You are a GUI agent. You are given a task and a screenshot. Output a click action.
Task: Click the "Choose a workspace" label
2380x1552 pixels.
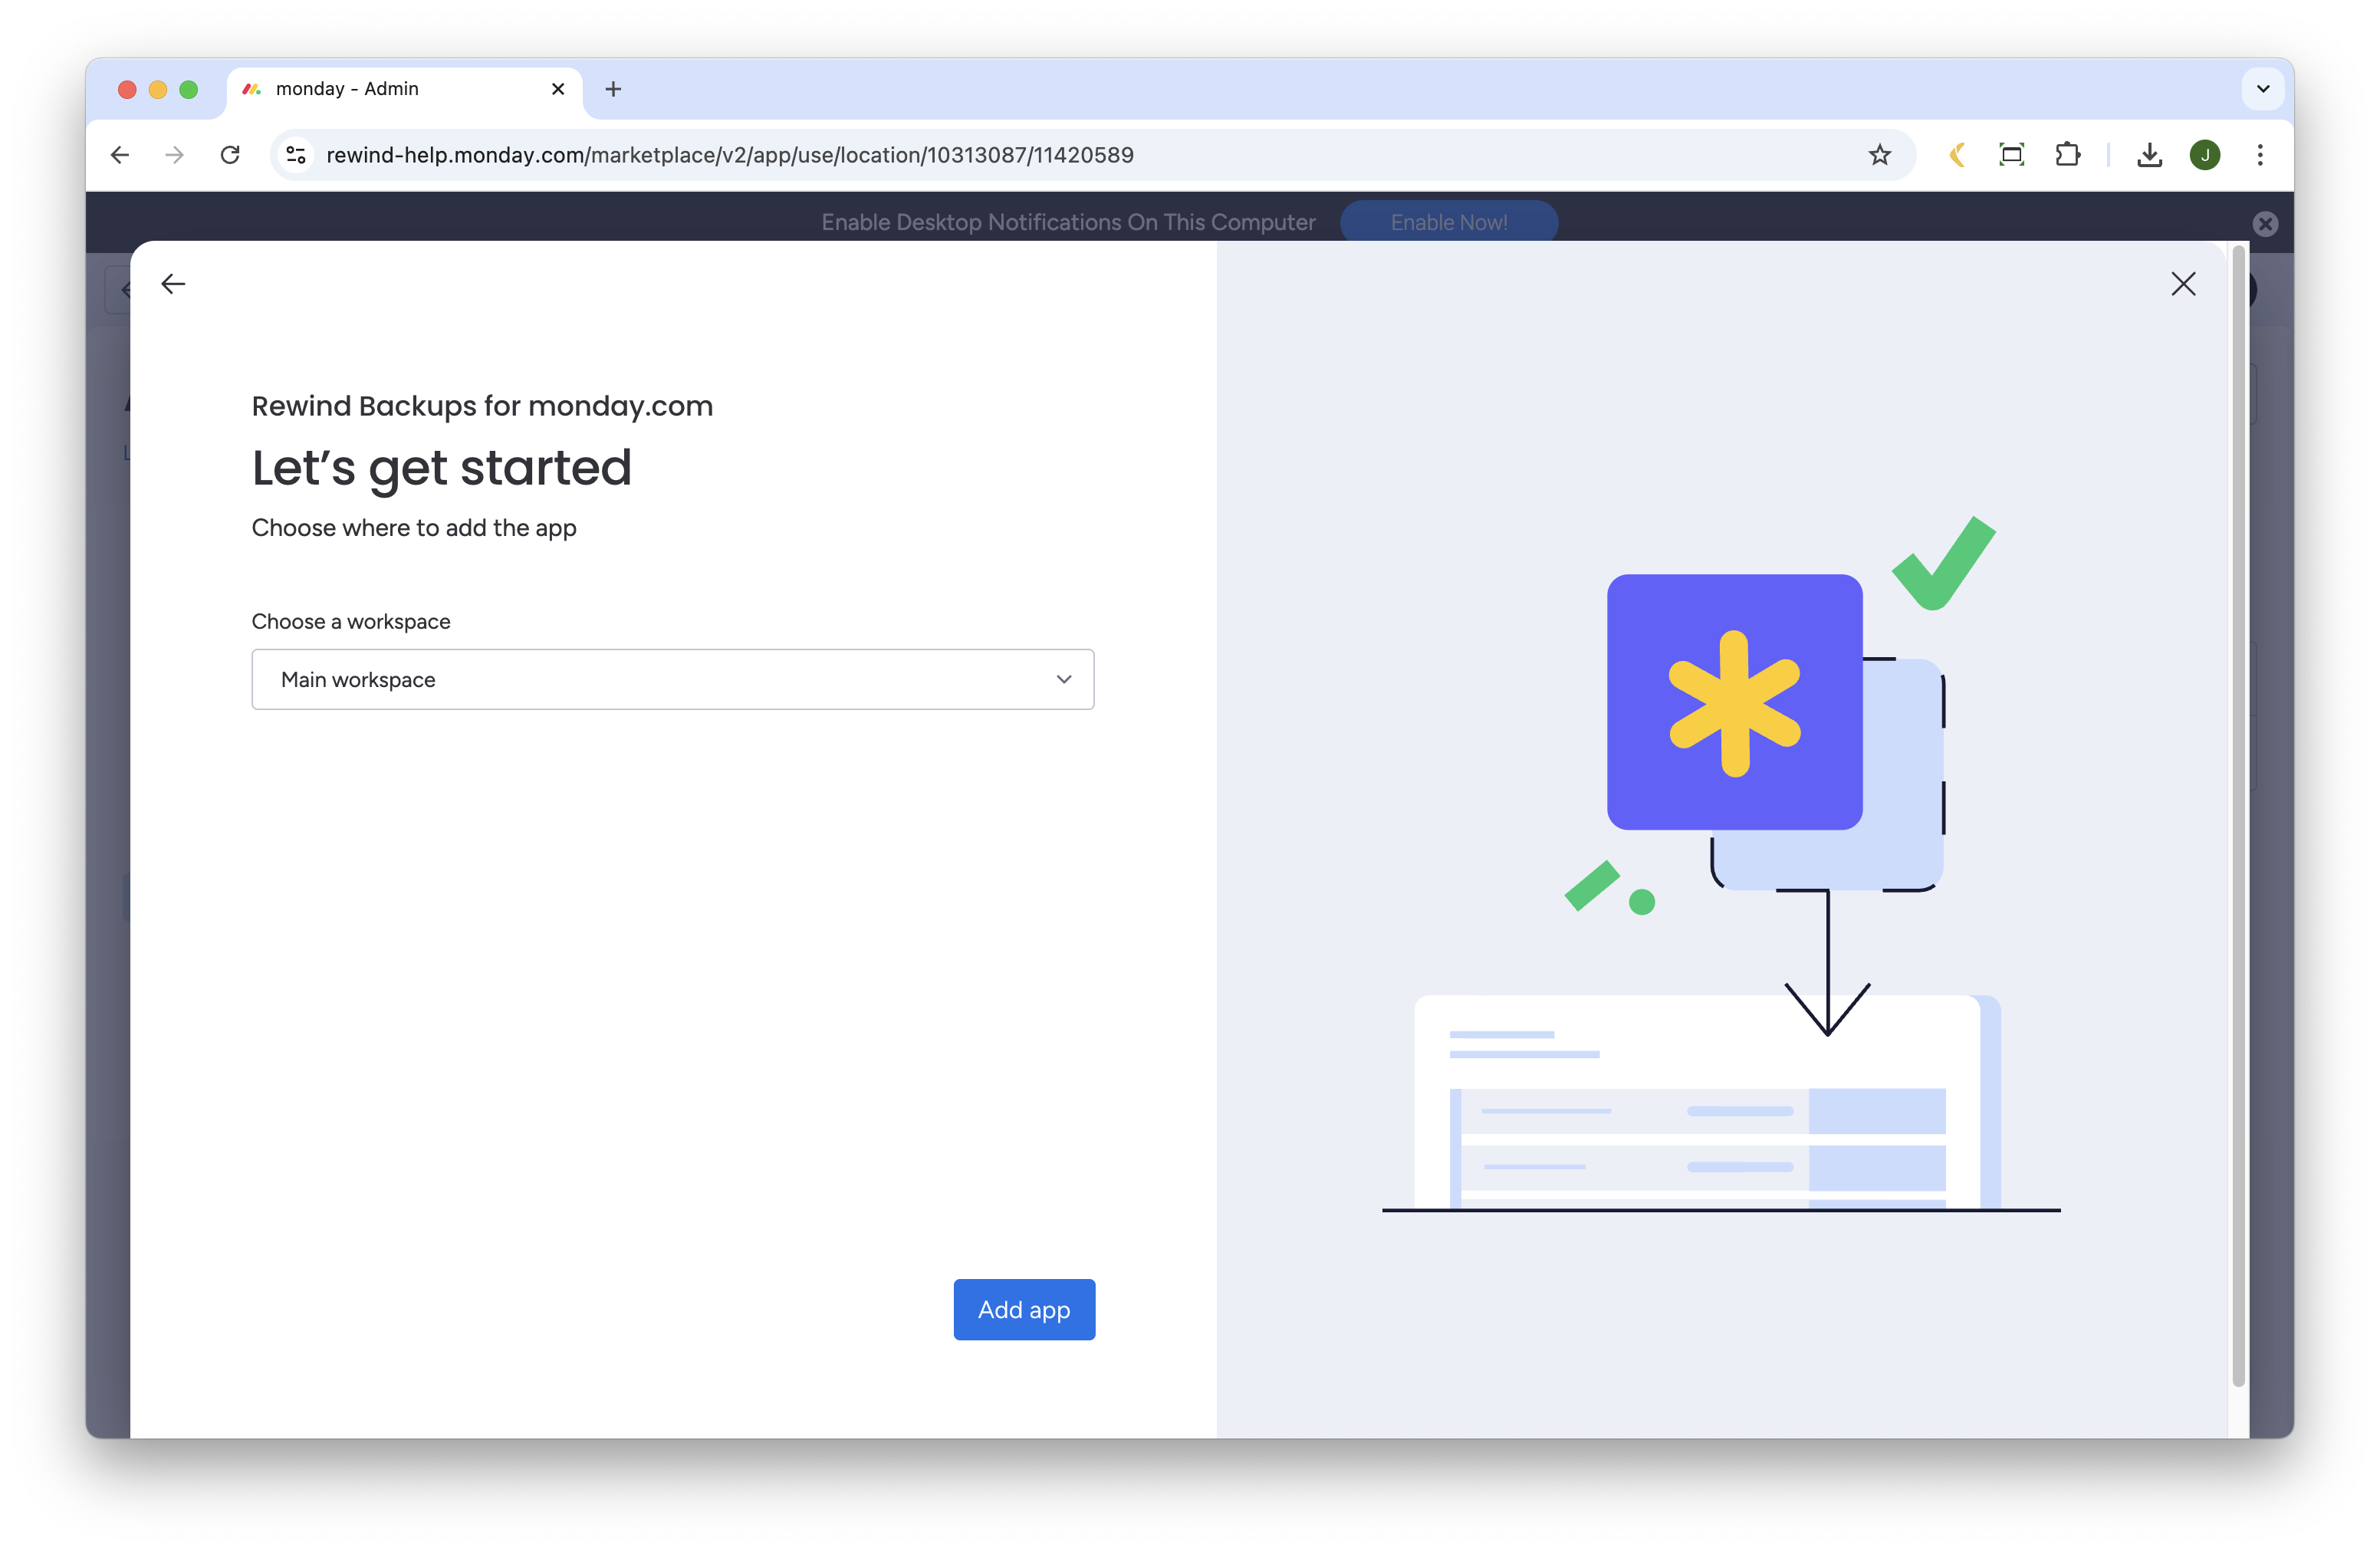point(351,621)
